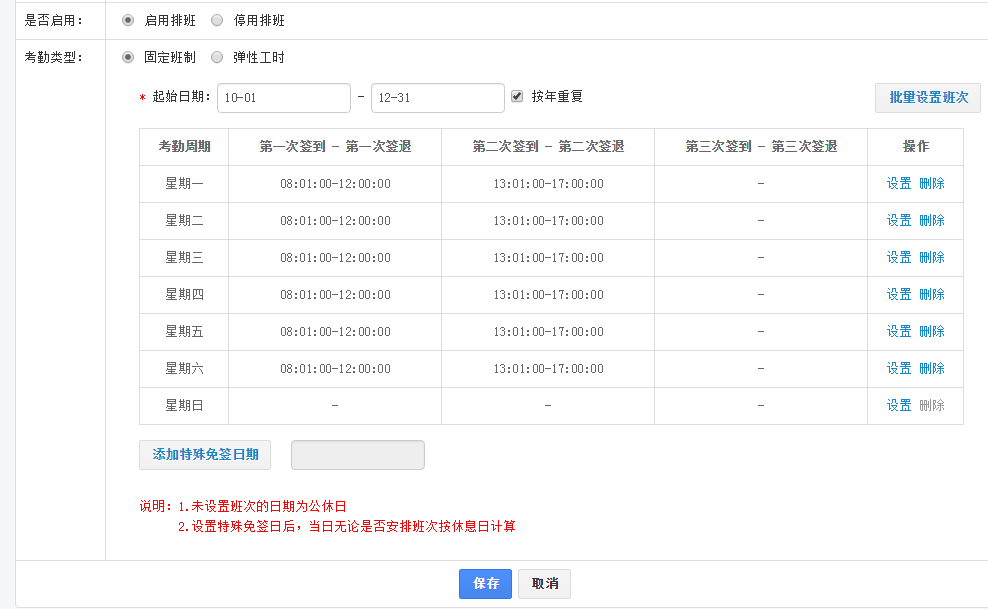Image resolution: width=988 pixels, height=609 pixels.
Task: Click the 取消 button
Action: (544, 584)
